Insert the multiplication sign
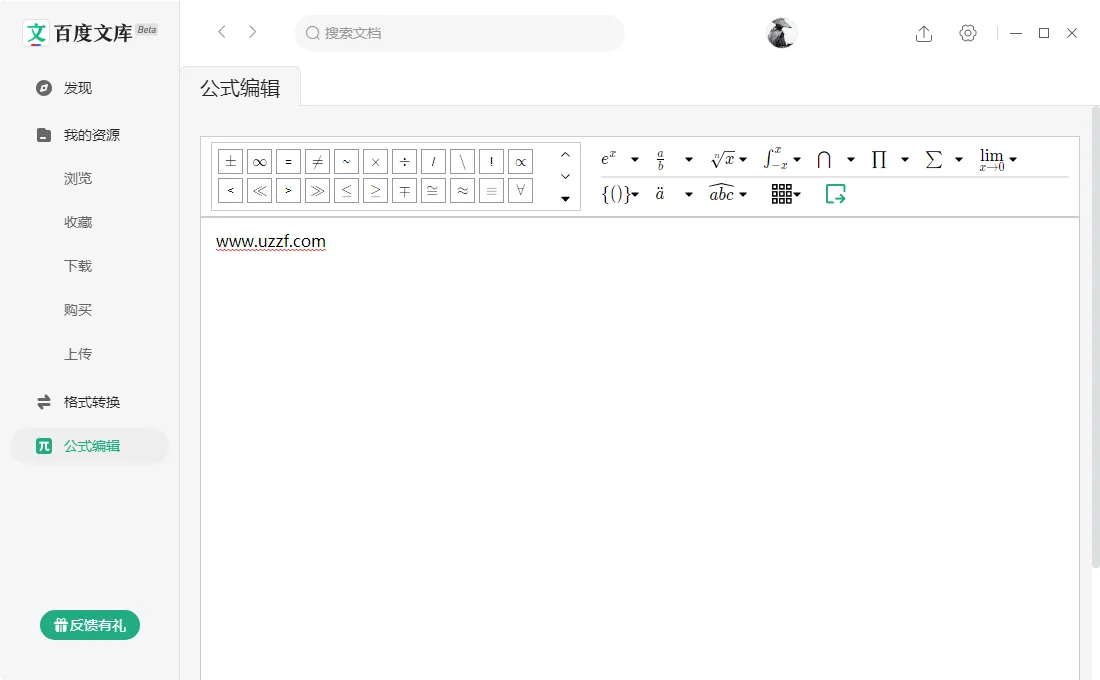Screen dimensions: 1100x680 [375, 161]
